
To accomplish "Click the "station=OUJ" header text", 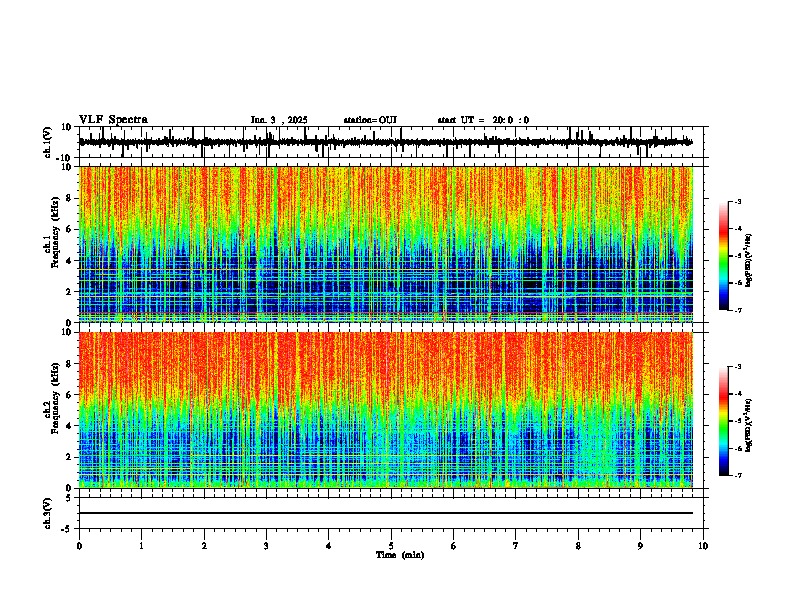I will (370, 120).
